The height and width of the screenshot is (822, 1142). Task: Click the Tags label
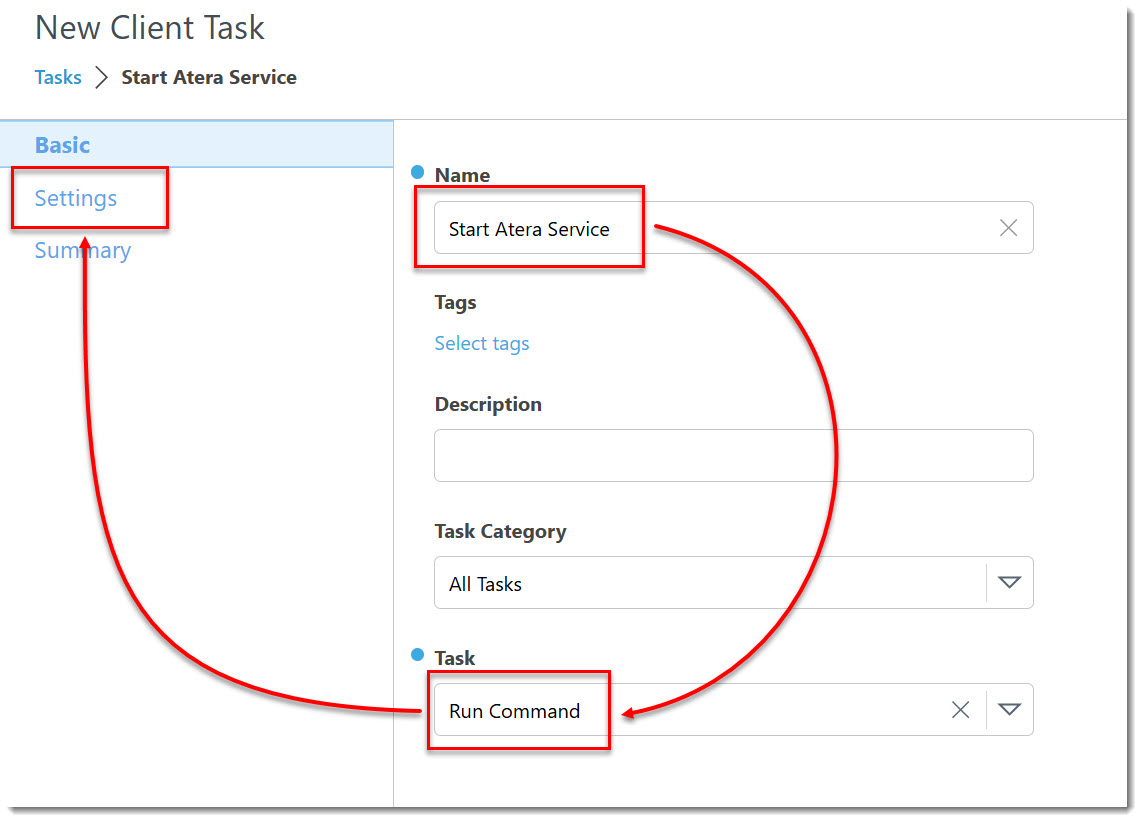click(x=455, y=302)
